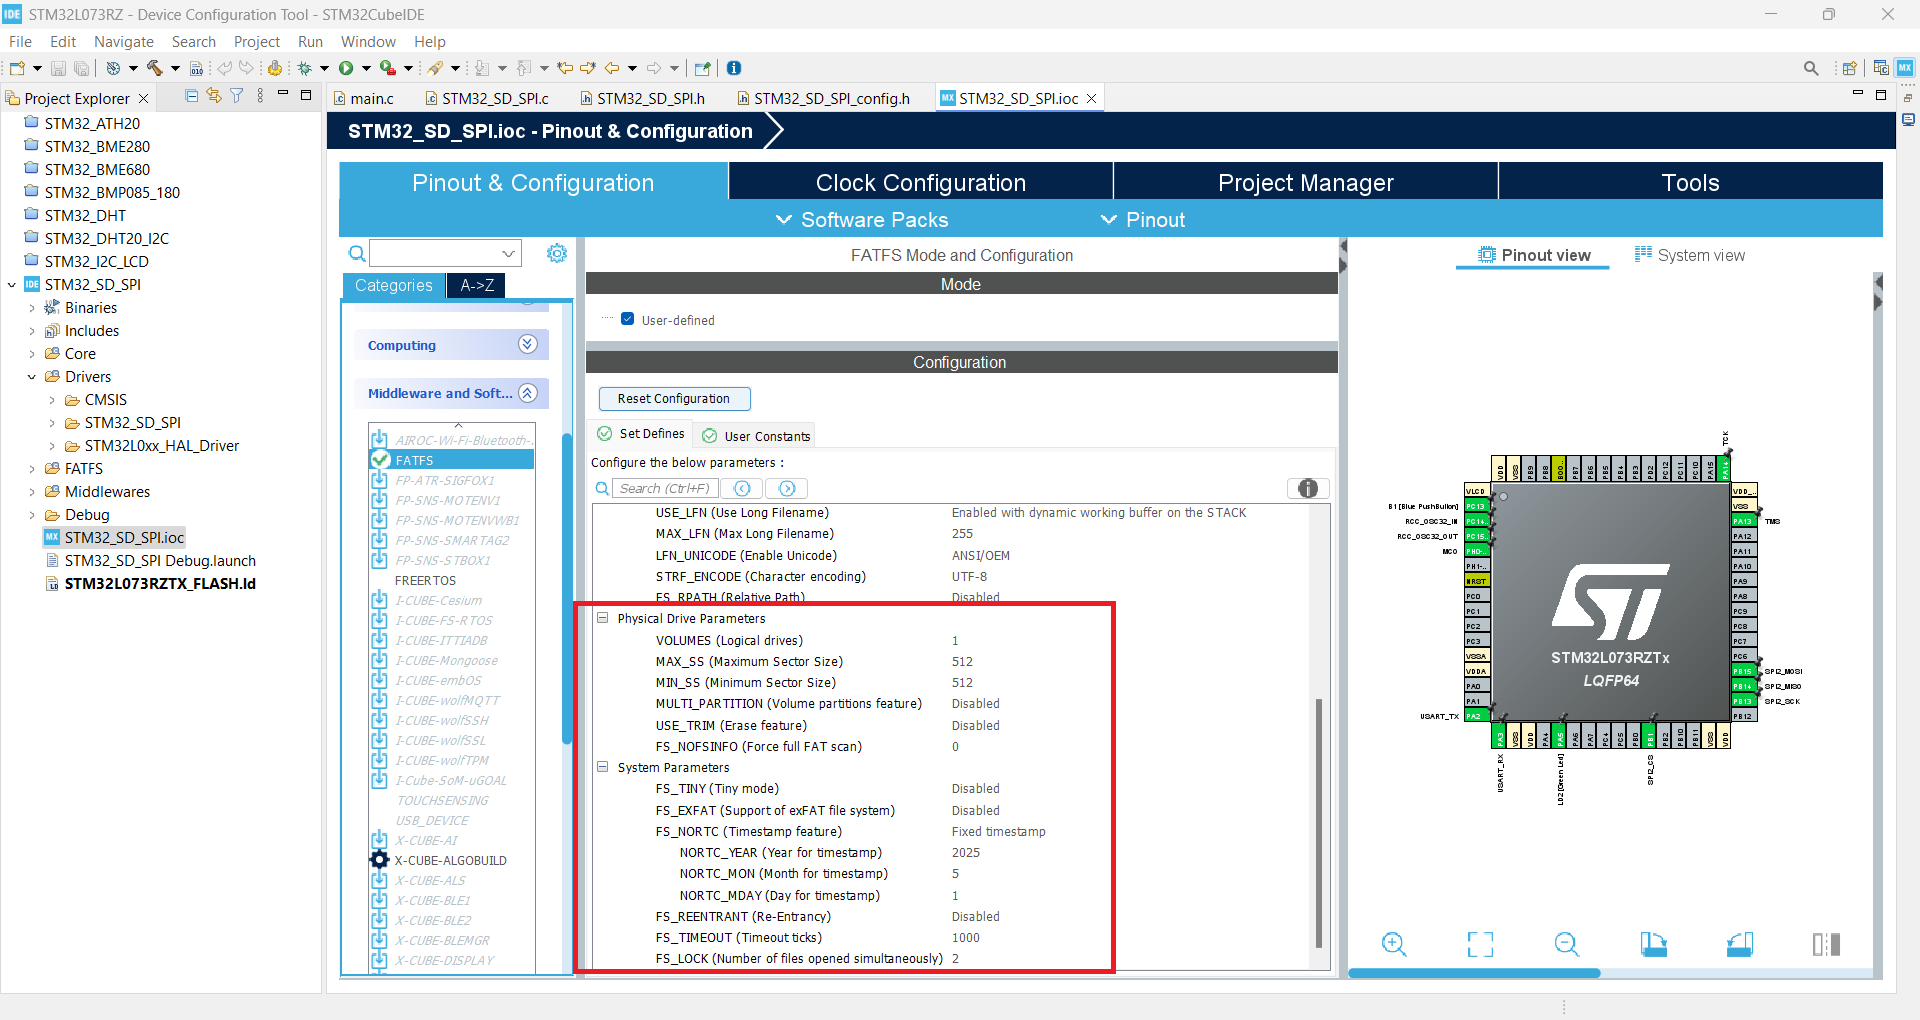Go to the previous parameter search result
Image resolution: width=1920 pixels, height=1020 pixels.
click(742, 488)
